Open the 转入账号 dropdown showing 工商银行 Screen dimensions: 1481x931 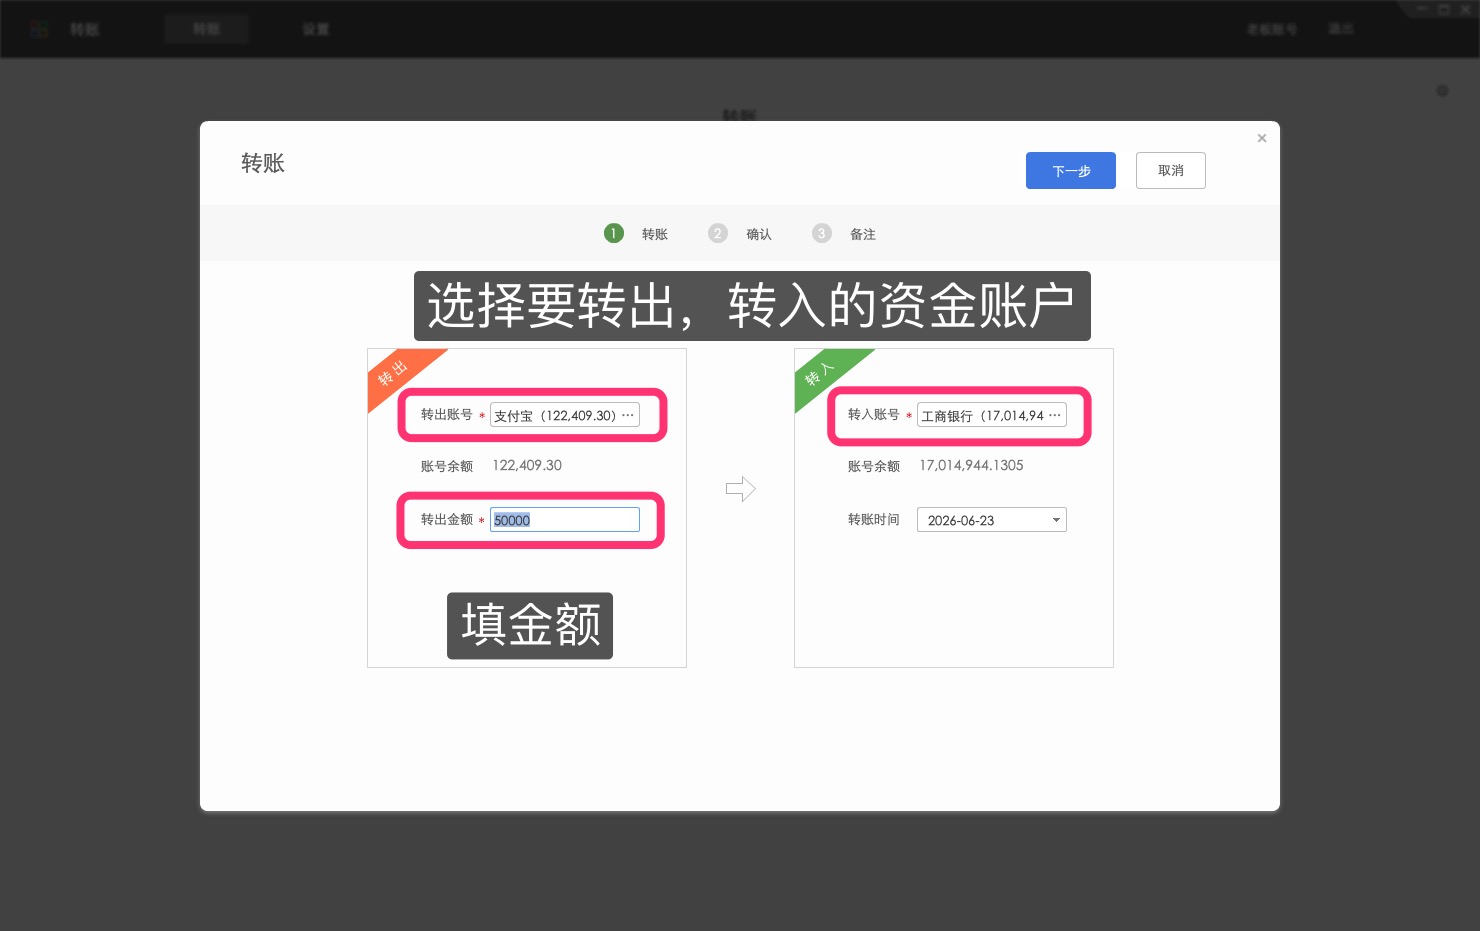tap(991, 415)
